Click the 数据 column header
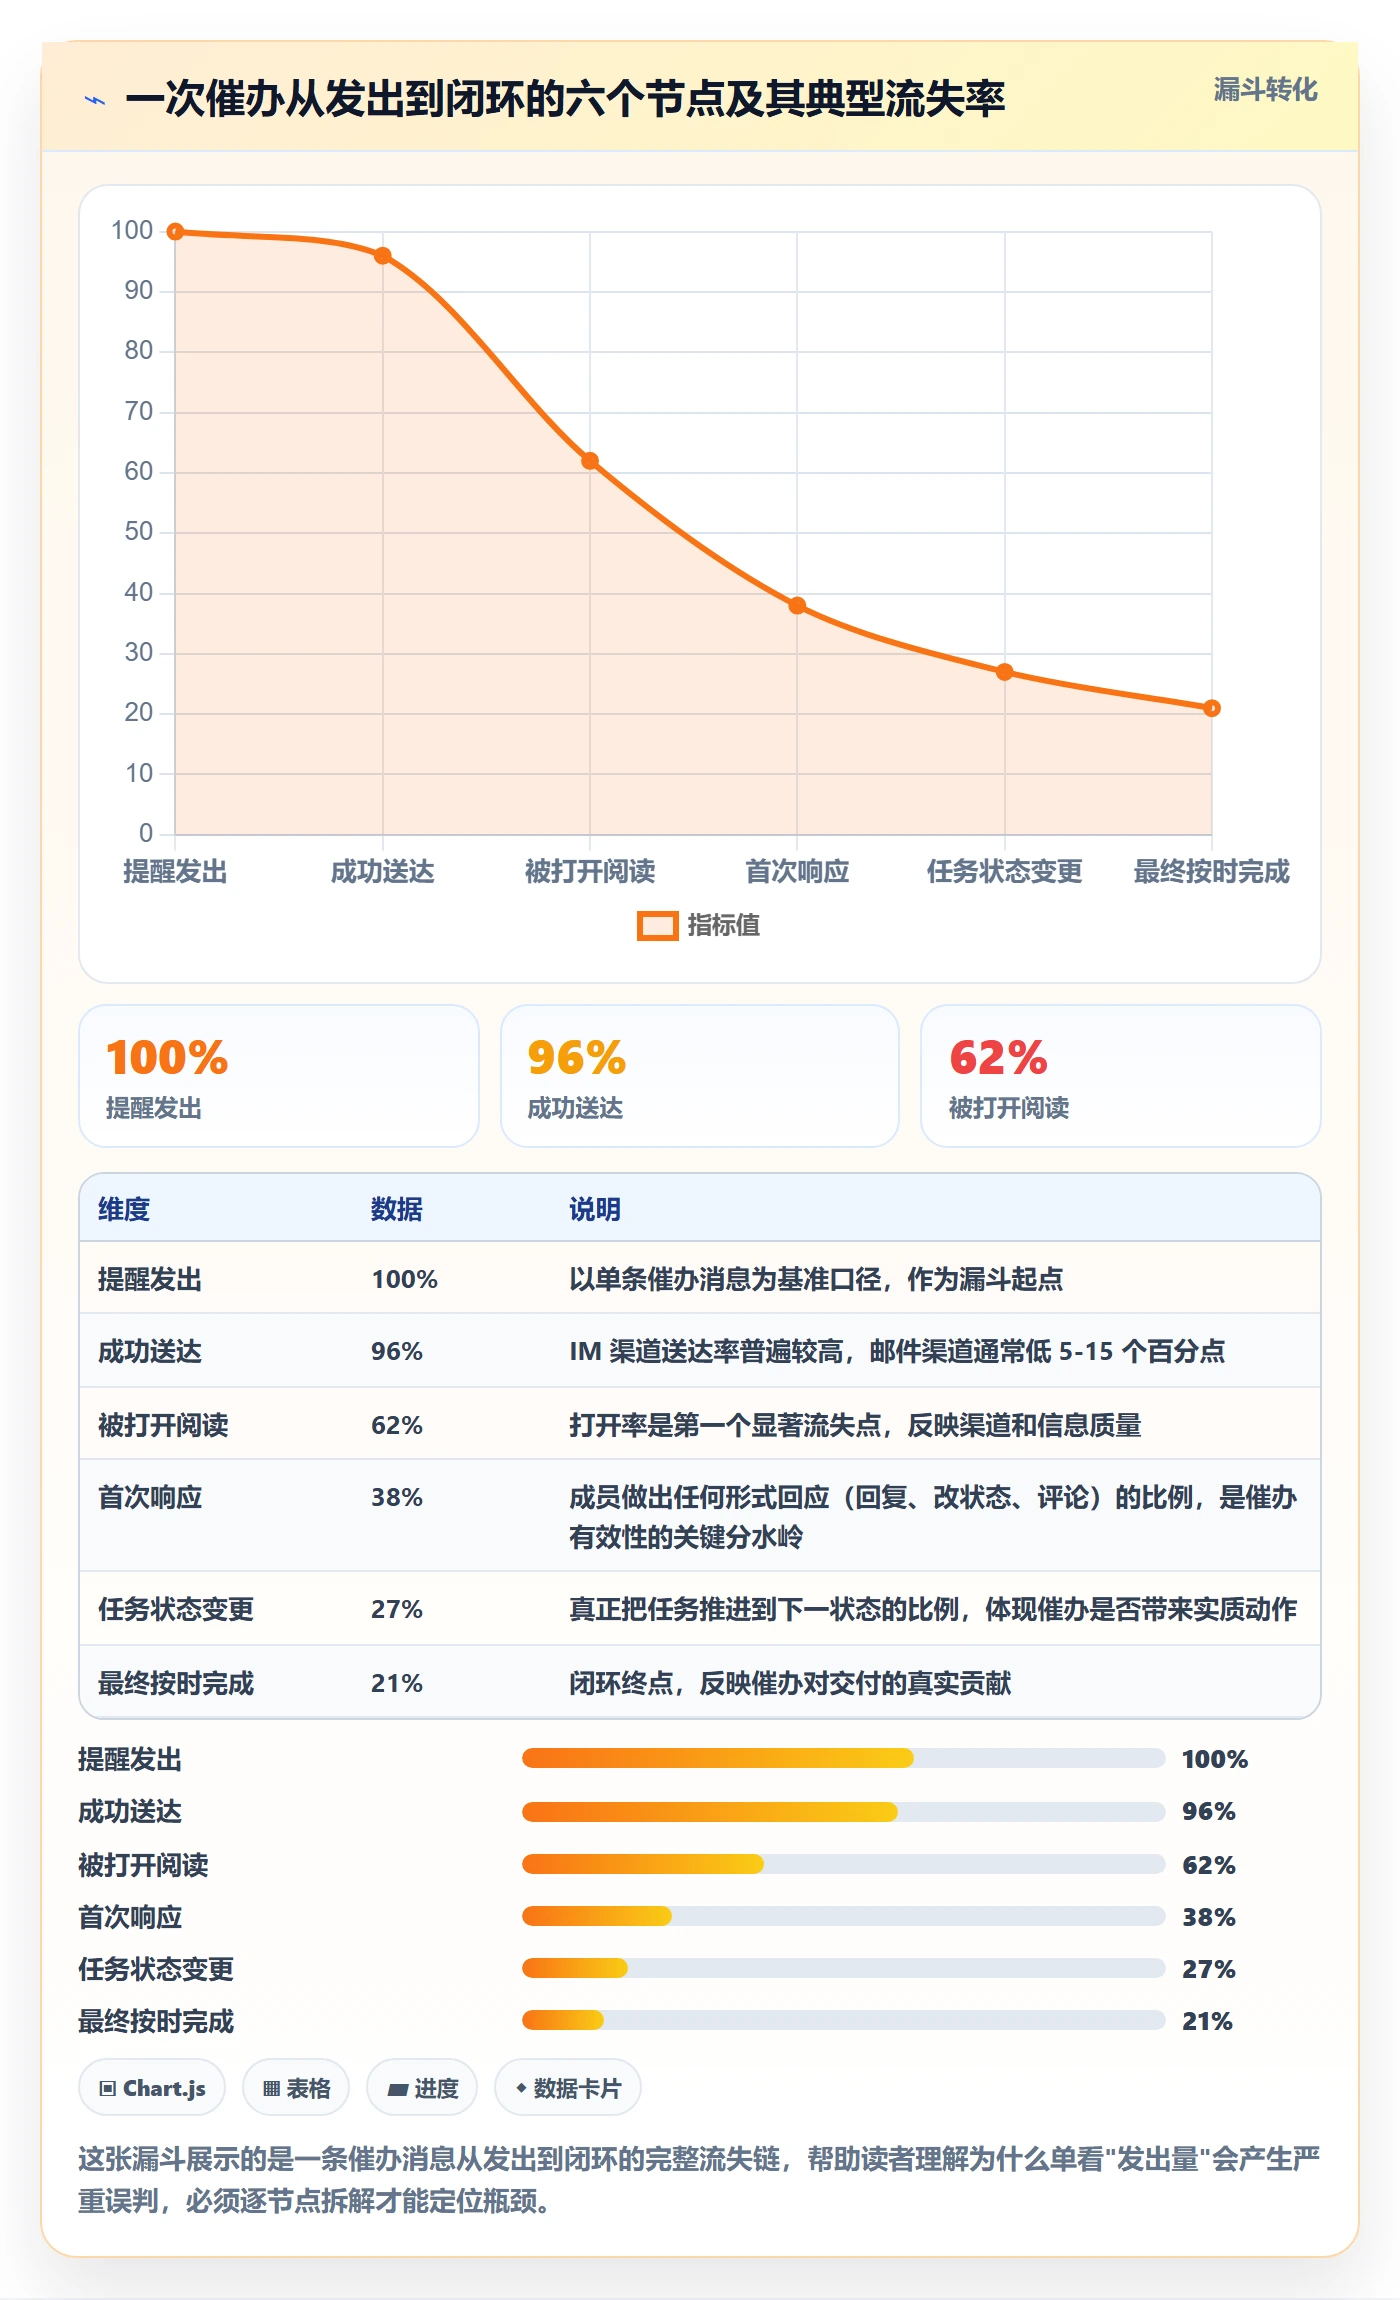 pos(397,1210)
